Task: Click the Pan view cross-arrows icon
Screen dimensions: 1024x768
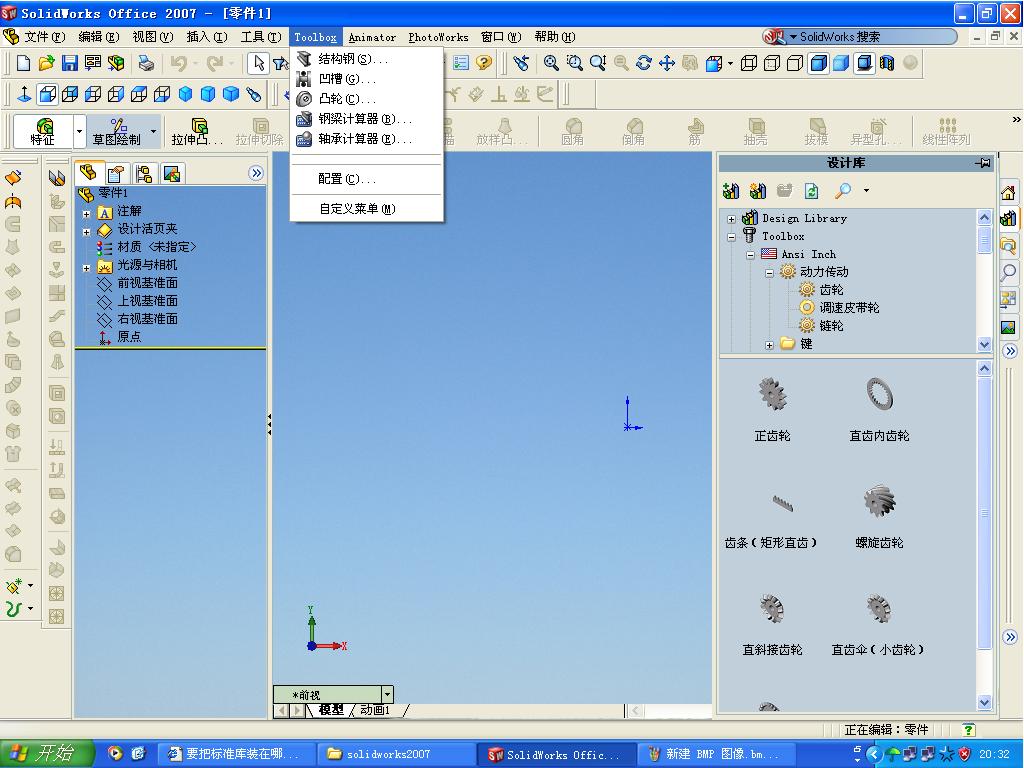Action: click(667, 63)
